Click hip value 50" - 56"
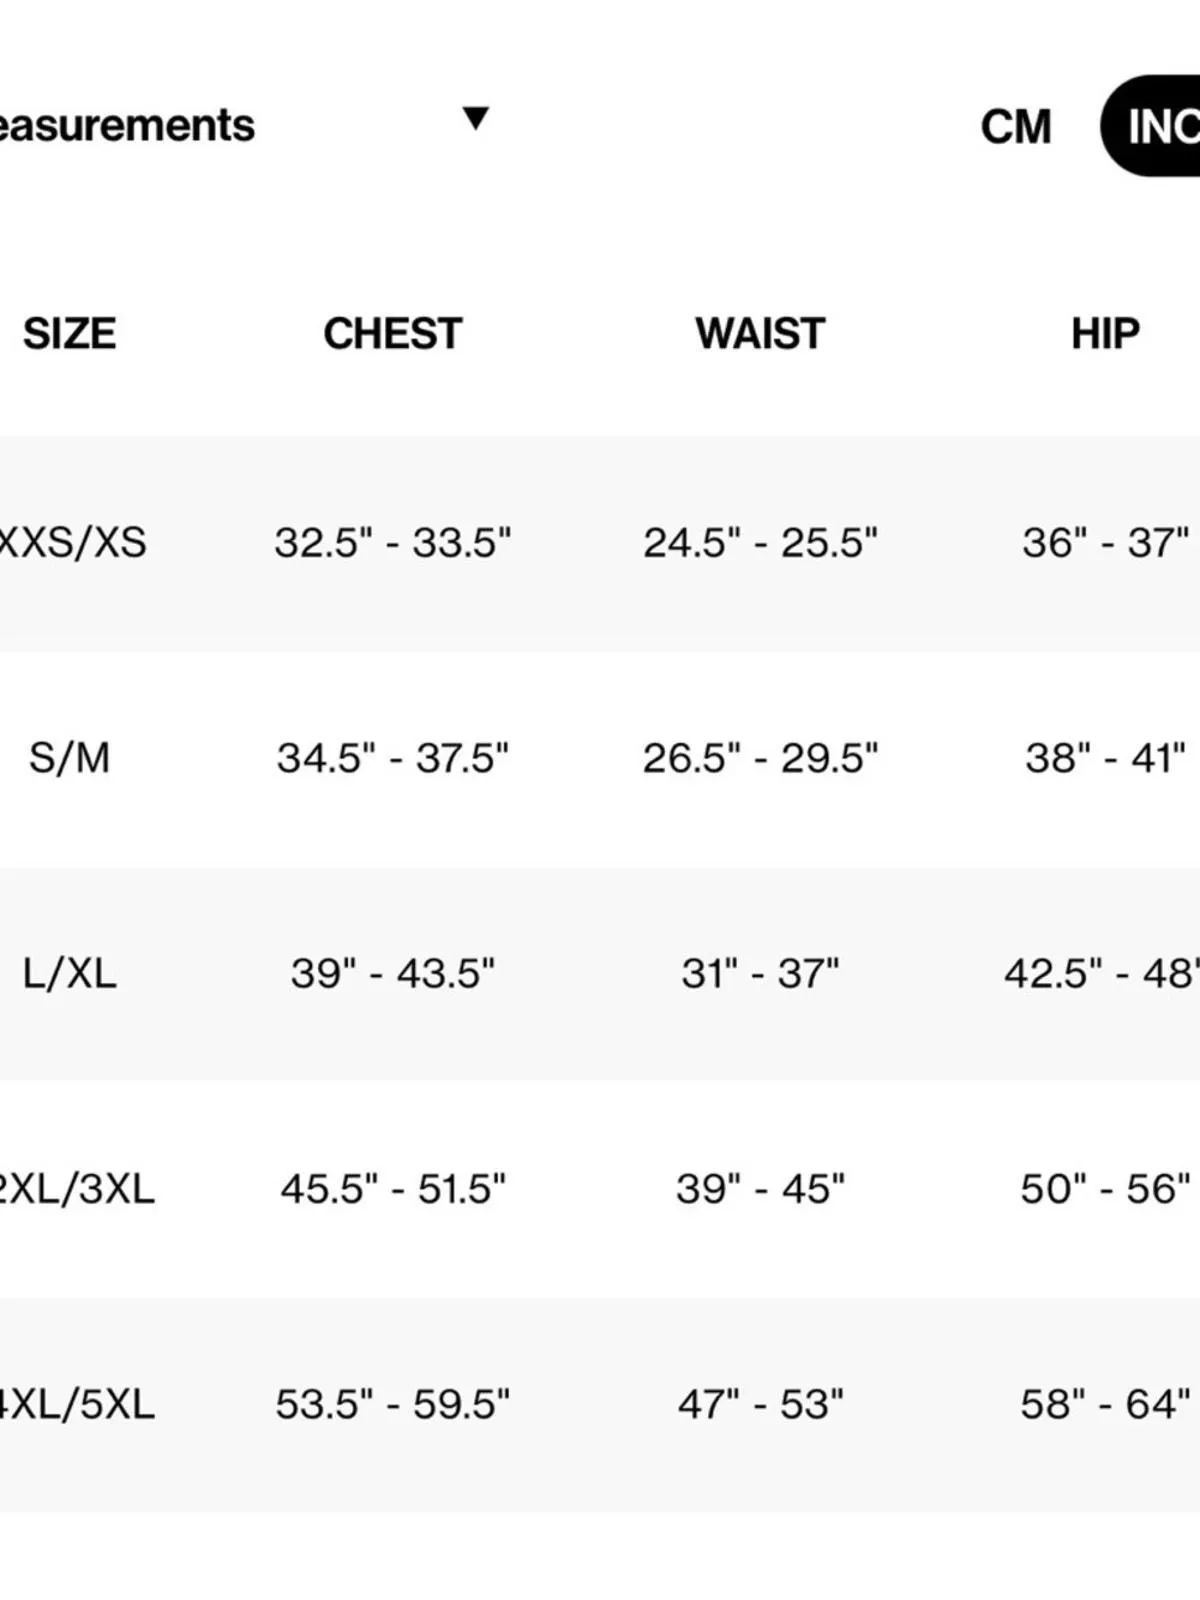The height and width of the screenshot is (1600, 1200). point(1105,1189)
